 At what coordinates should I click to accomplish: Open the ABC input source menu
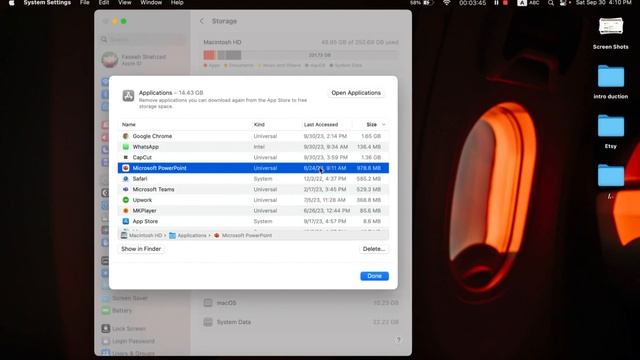coord(528,3)
